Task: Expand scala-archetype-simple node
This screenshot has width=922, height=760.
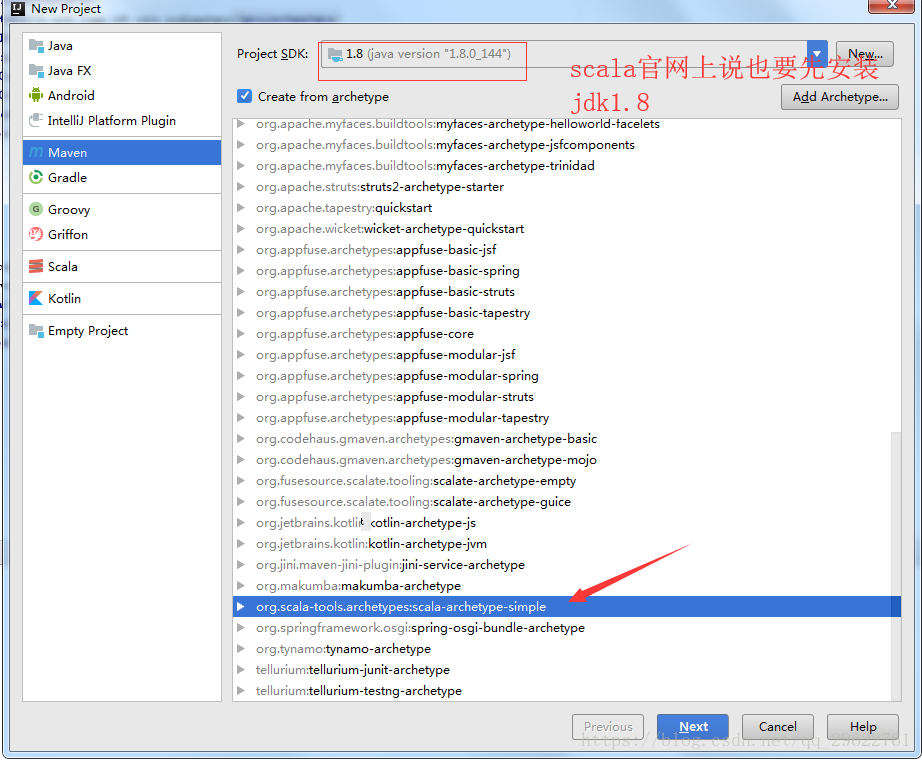Action: 240,606
